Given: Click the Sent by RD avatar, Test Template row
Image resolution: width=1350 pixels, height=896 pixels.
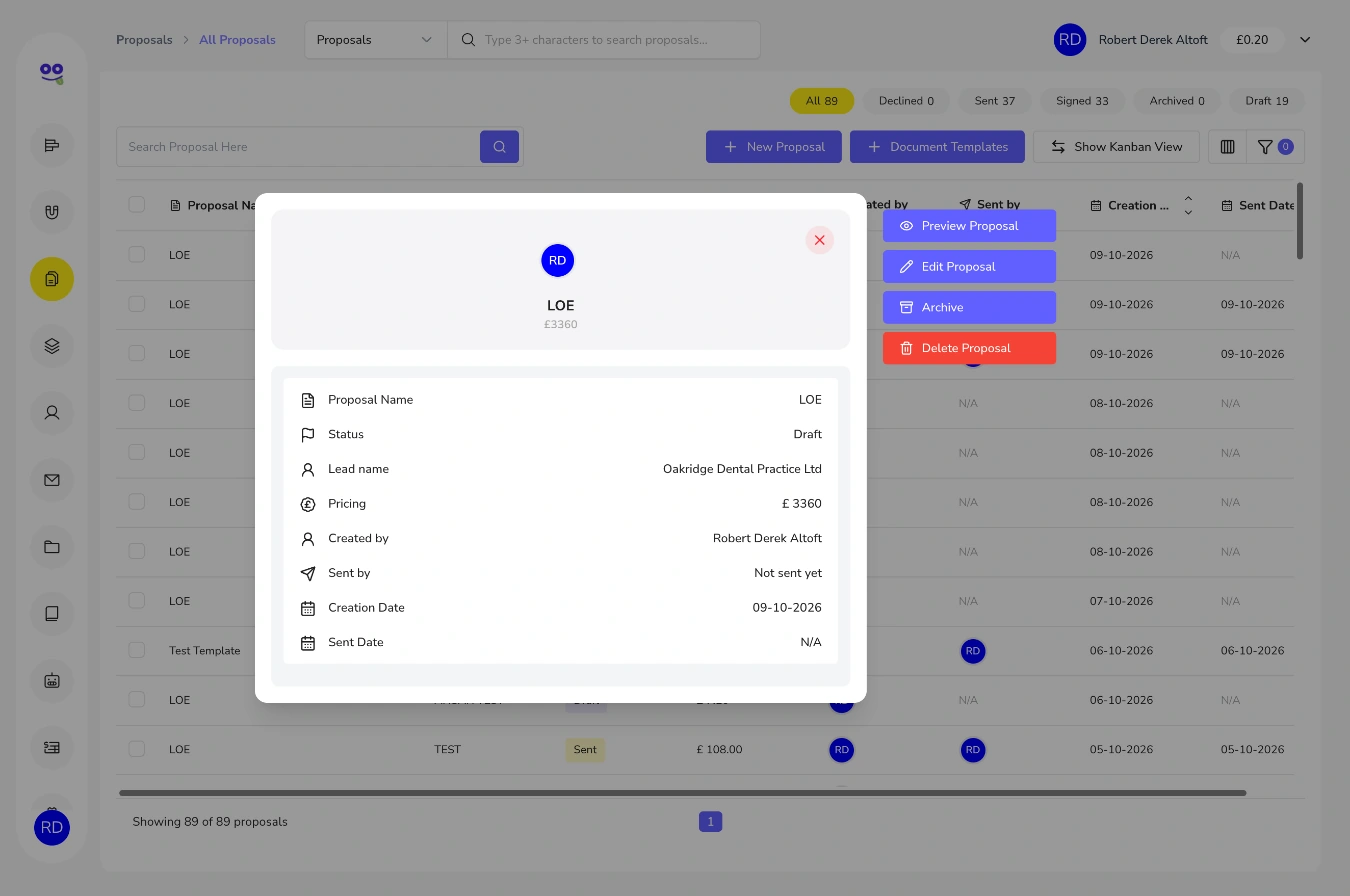Looking at the screenshot, I should [x=973, y=651].
